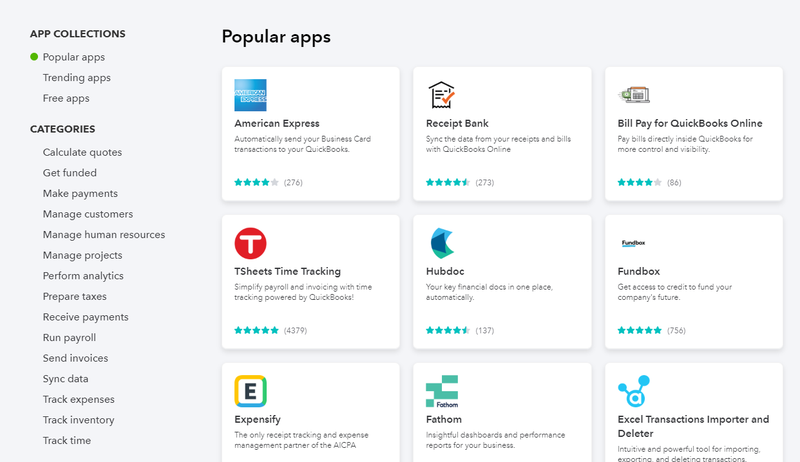Click the Bill Pay for QuickBooks Online logo

(634, 95)
